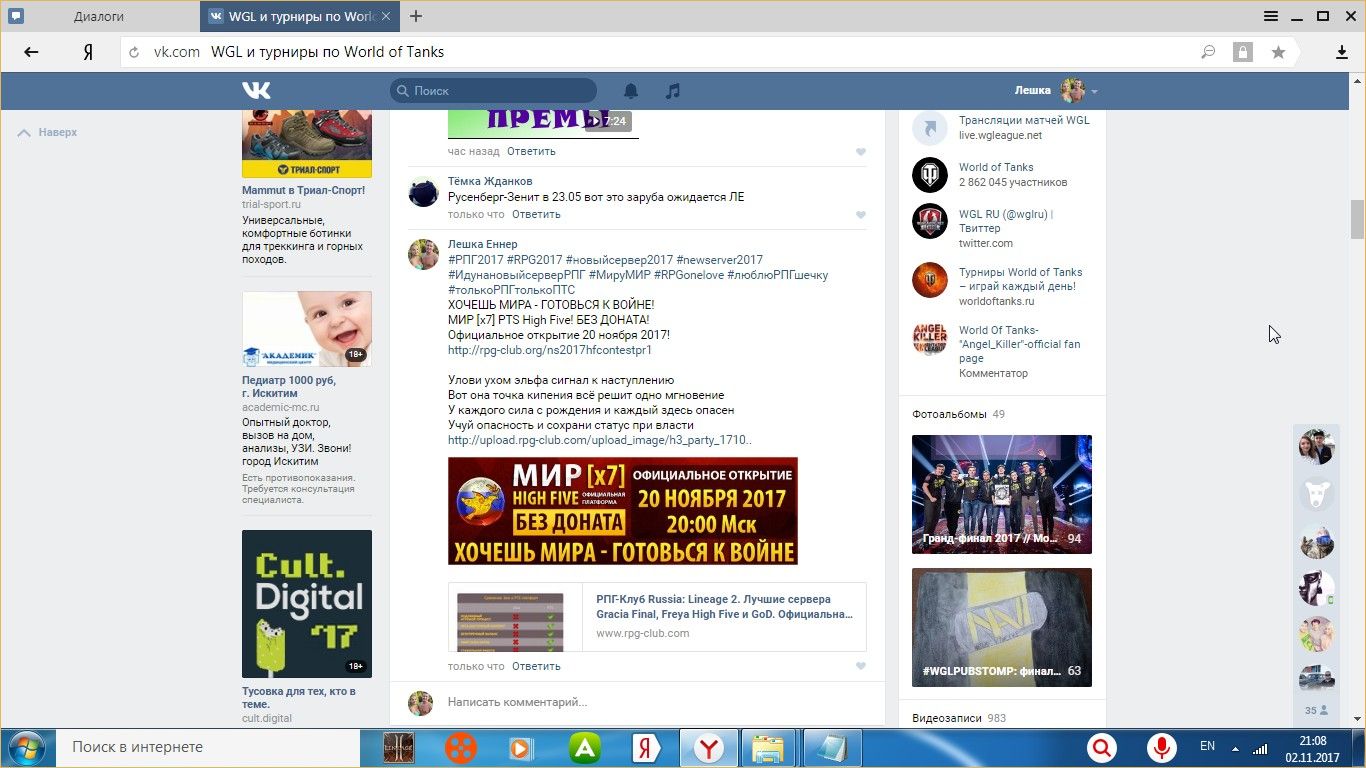
Task: Open РПГ-Клуб Russia link preview
Action: coord(657,617)
